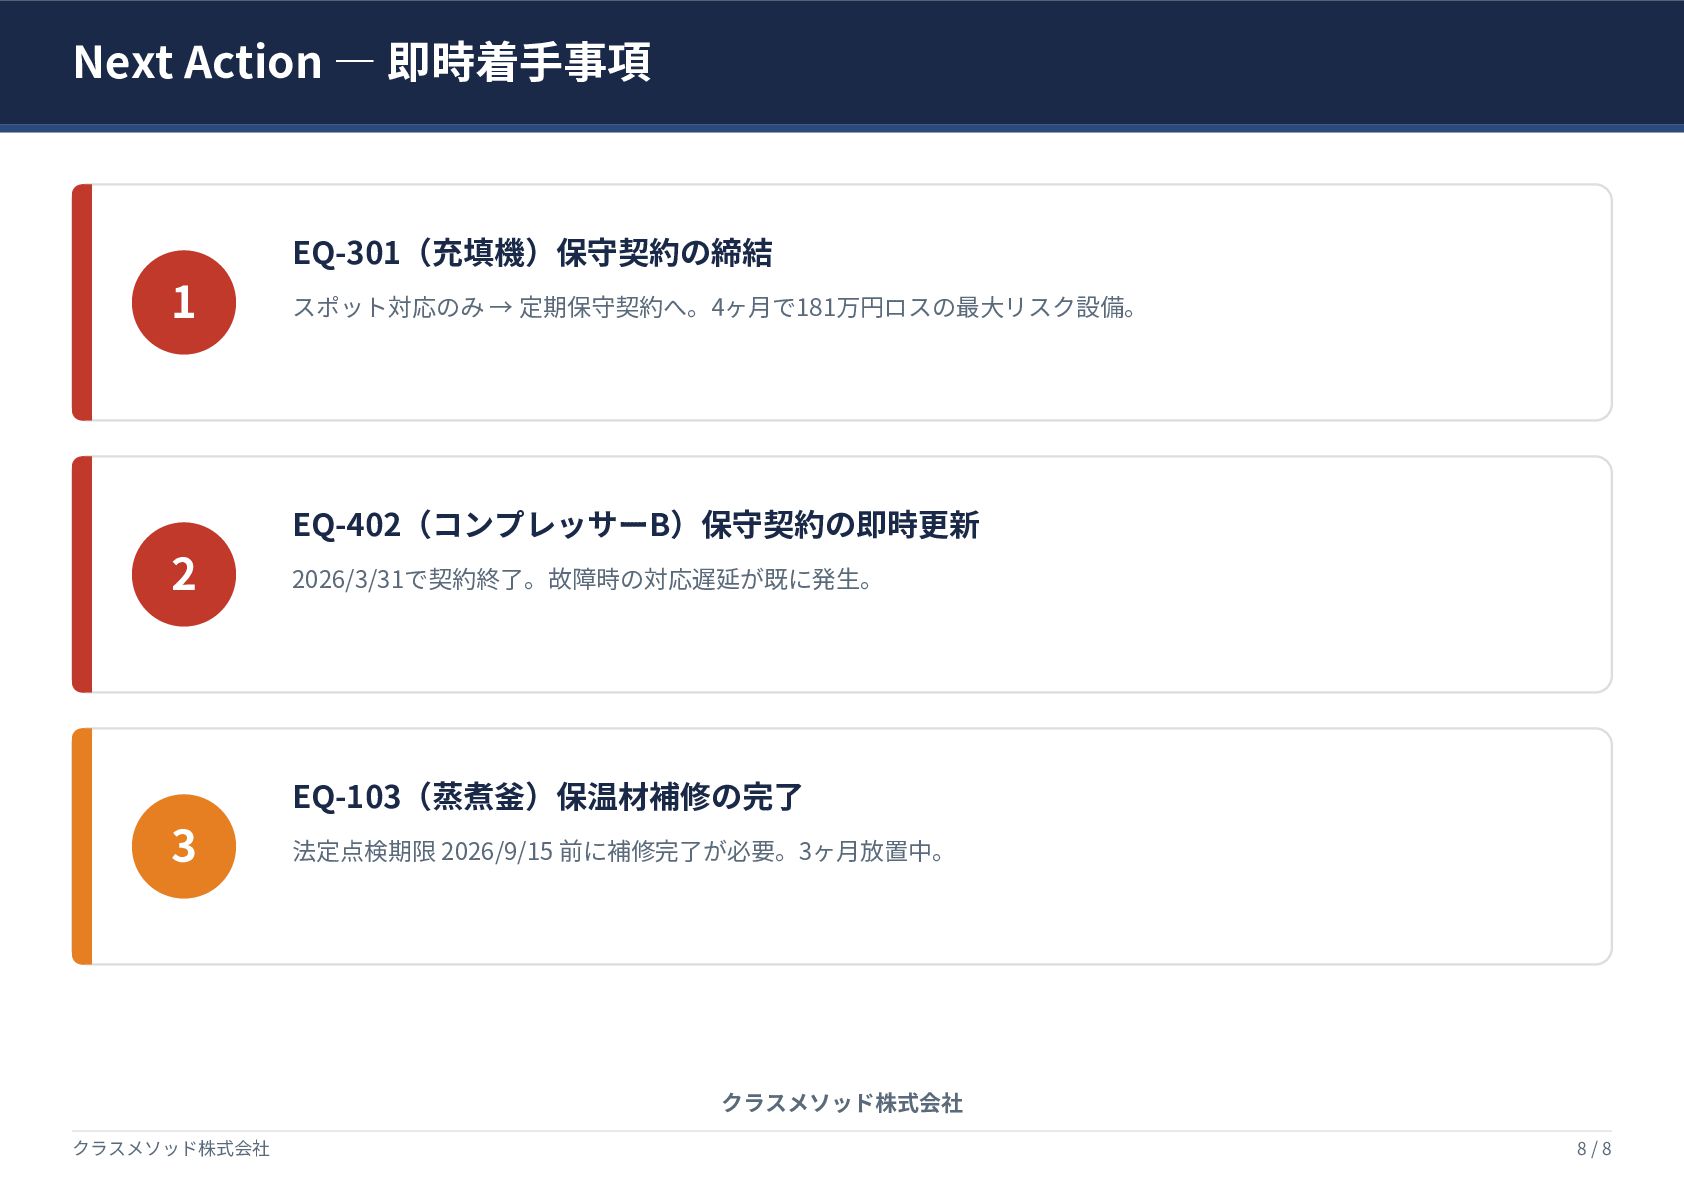Click the 即時着手事項 text in header
Image resolution: width=1684 pixels, height=1191 pixels.
tap(519, 62)
